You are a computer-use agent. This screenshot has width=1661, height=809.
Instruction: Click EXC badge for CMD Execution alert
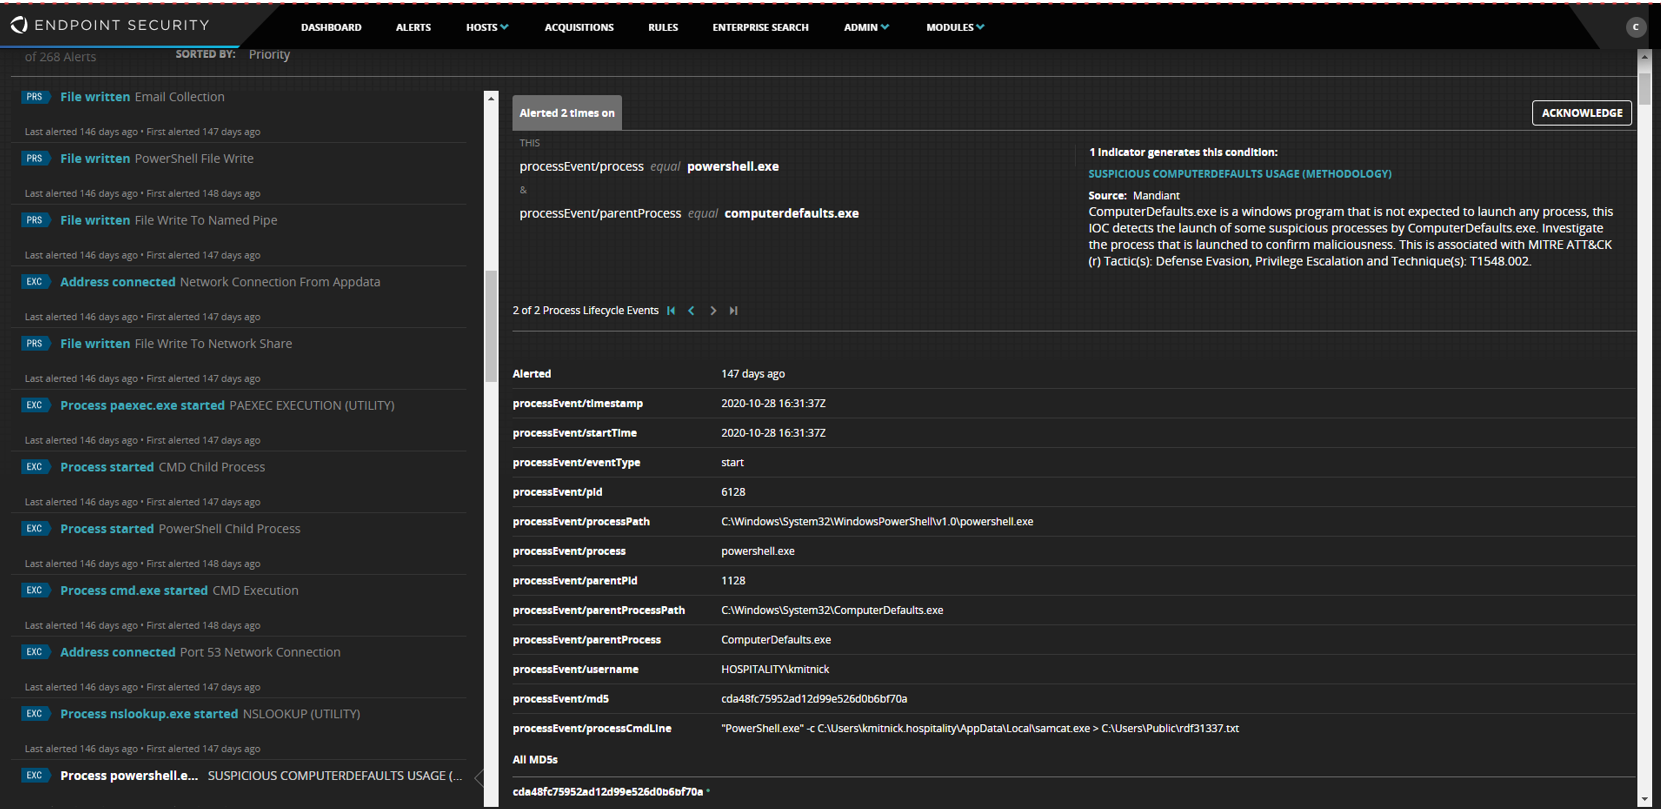pyautogui.click(x=35, y=590)
